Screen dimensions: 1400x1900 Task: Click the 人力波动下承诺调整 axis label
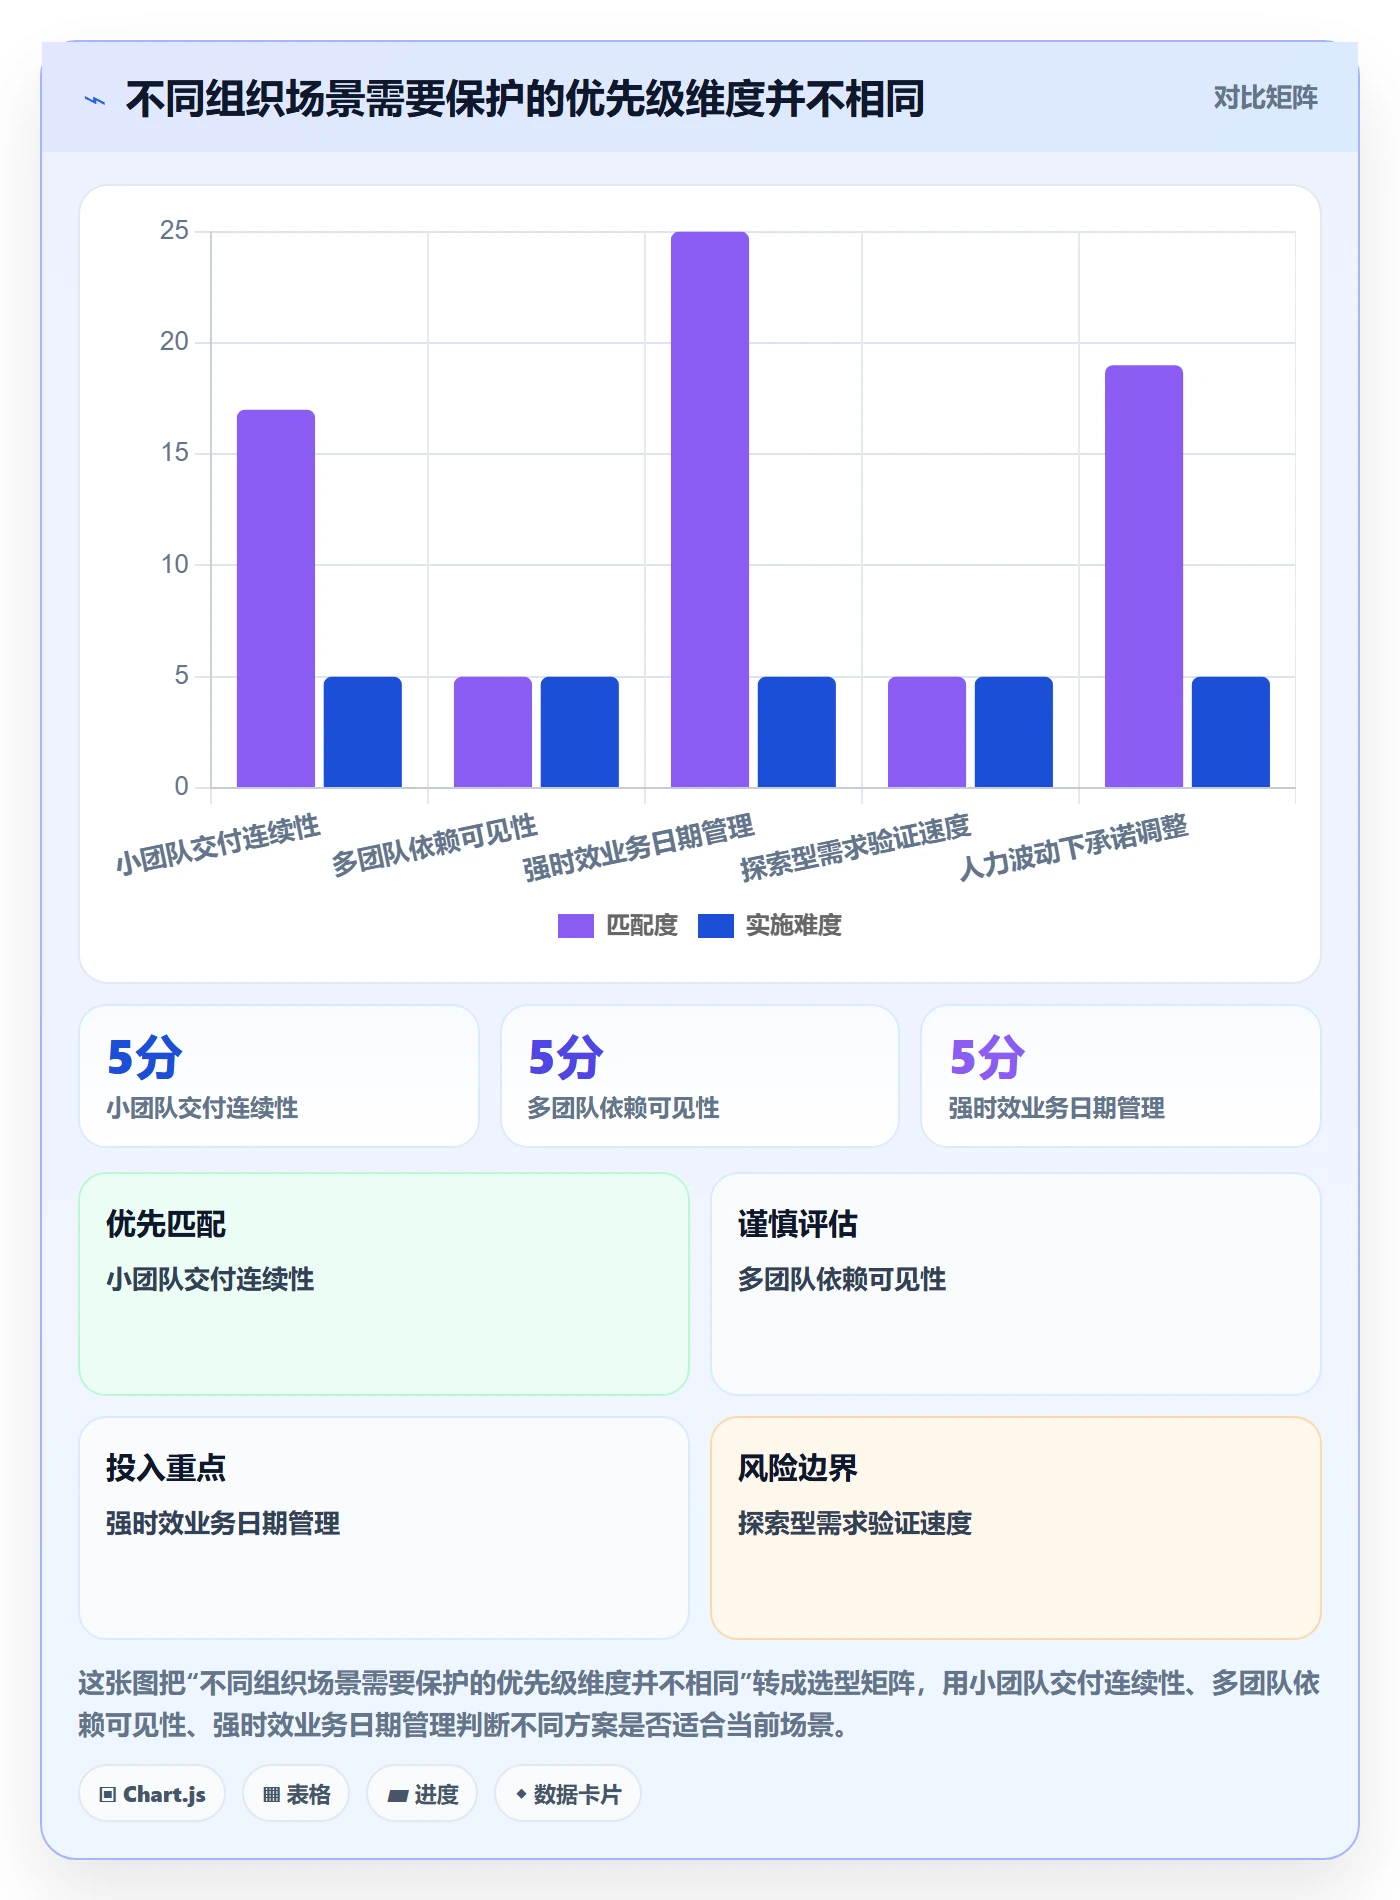(x=1074, y=848)
